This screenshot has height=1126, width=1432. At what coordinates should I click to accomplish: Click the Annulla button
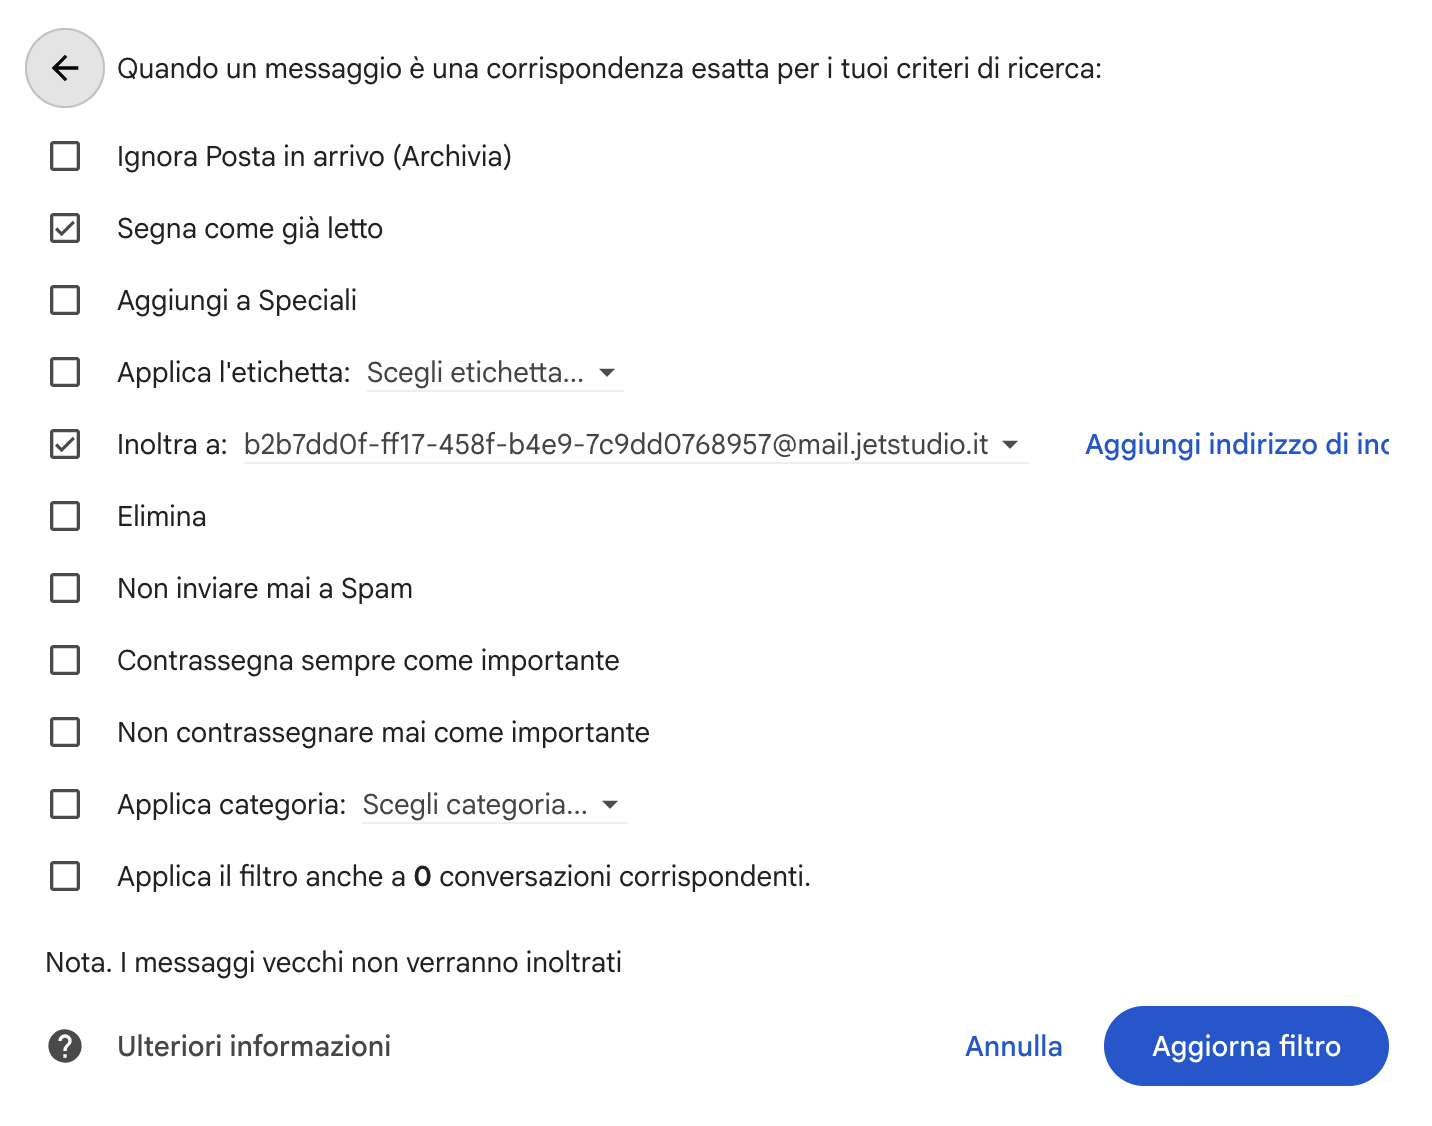click(1014, 1046)
